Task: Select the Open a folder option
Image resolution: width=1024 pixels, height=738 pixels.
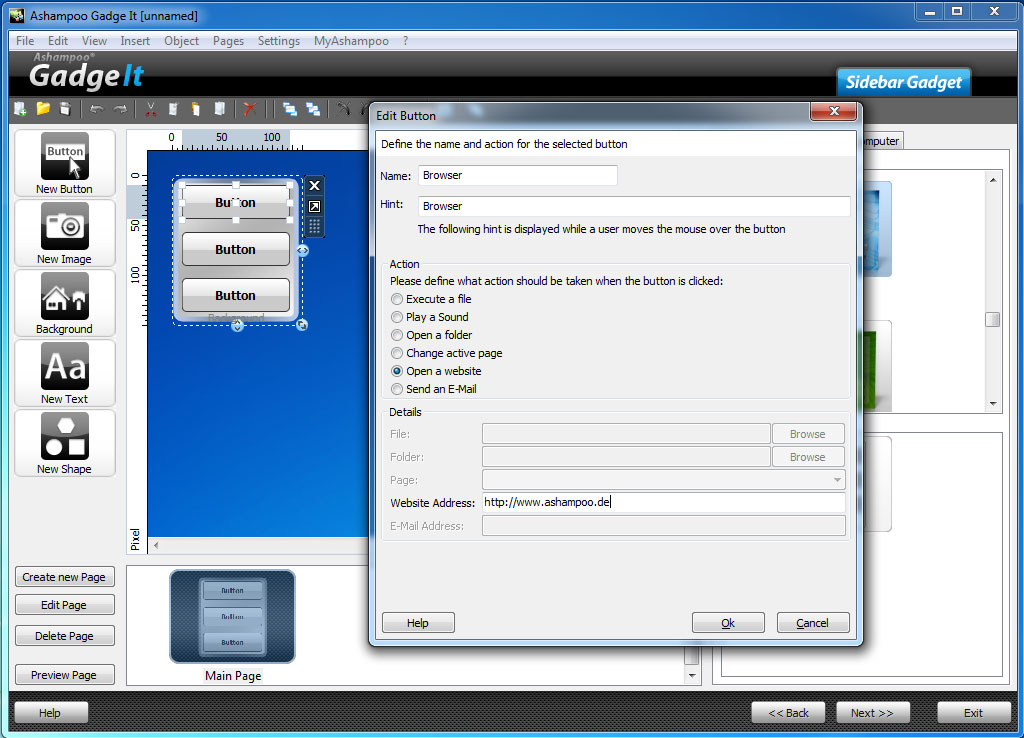Action: pyautogui.click(x=432, y=335)
